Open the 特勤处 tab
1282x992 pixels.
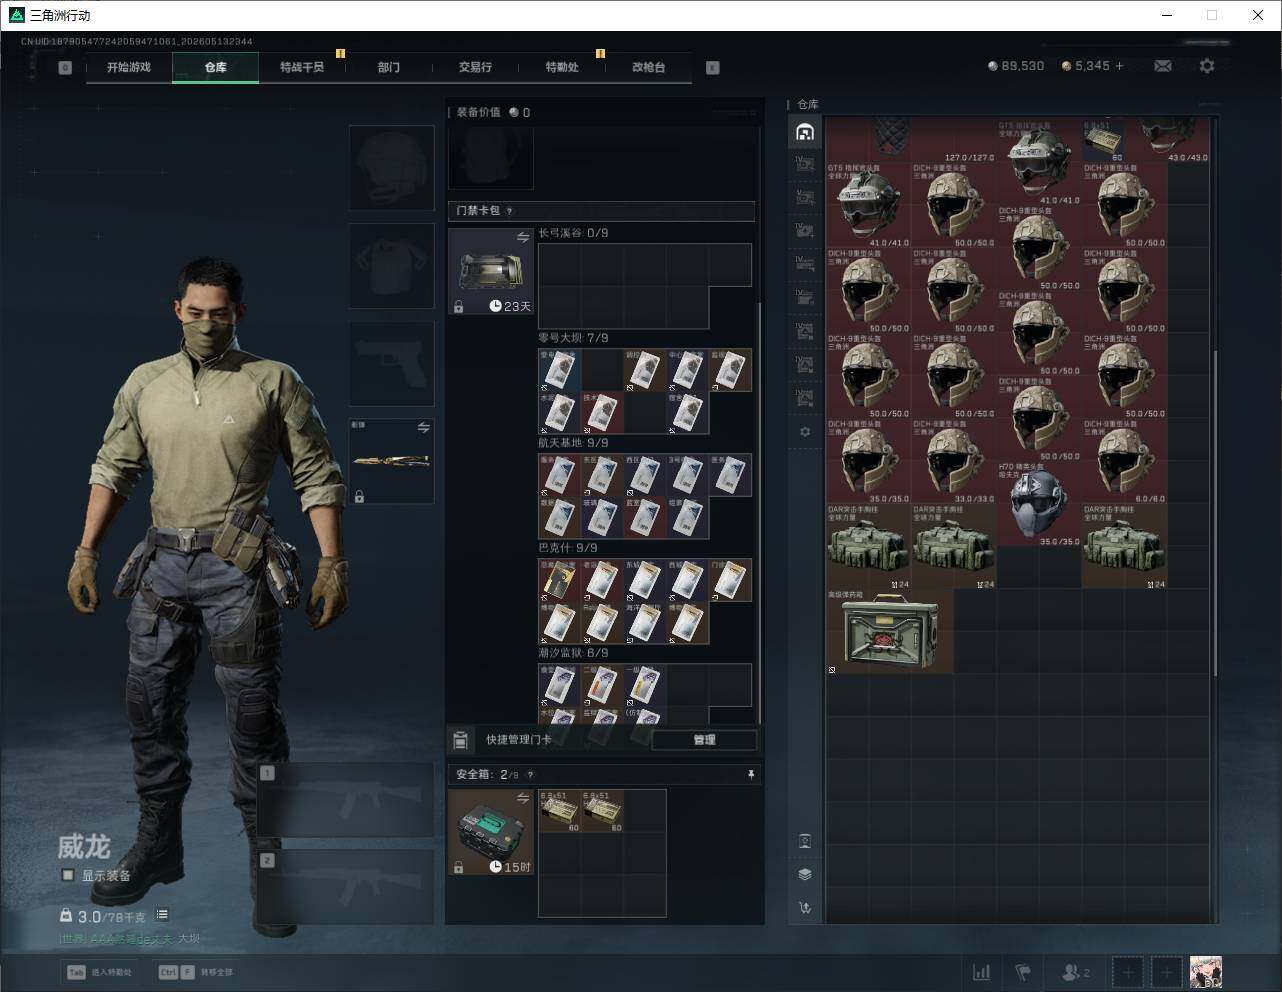562,67
